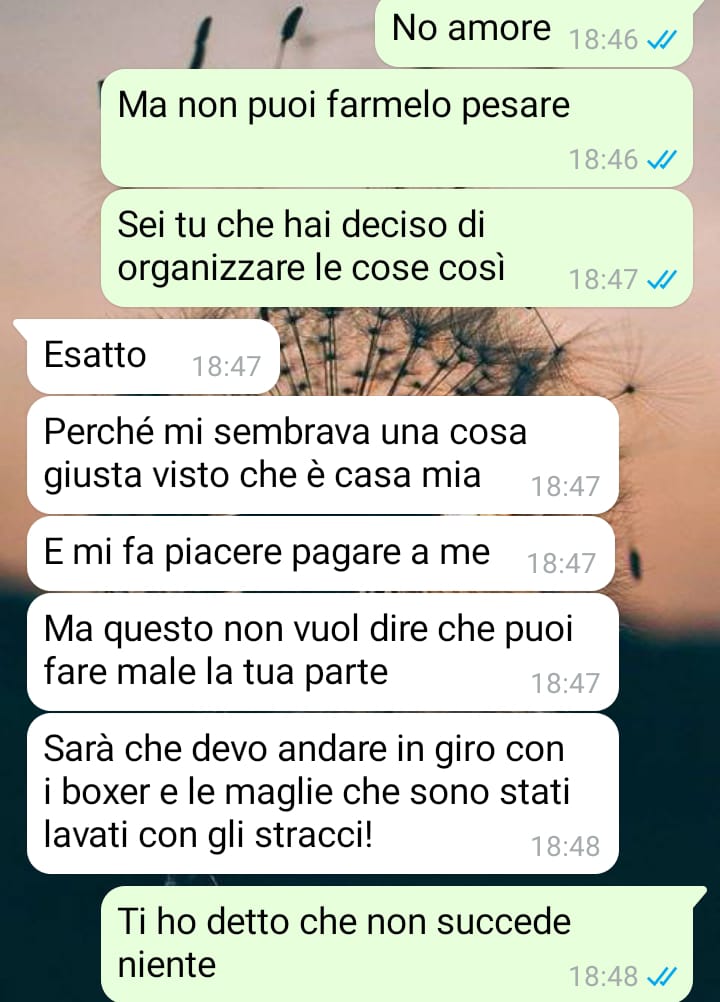Select the 'Ti ho detto che non succede niente' bubble
Image resolution: width=720 pixels, height=1002 pixels.
tap(397, 944)
